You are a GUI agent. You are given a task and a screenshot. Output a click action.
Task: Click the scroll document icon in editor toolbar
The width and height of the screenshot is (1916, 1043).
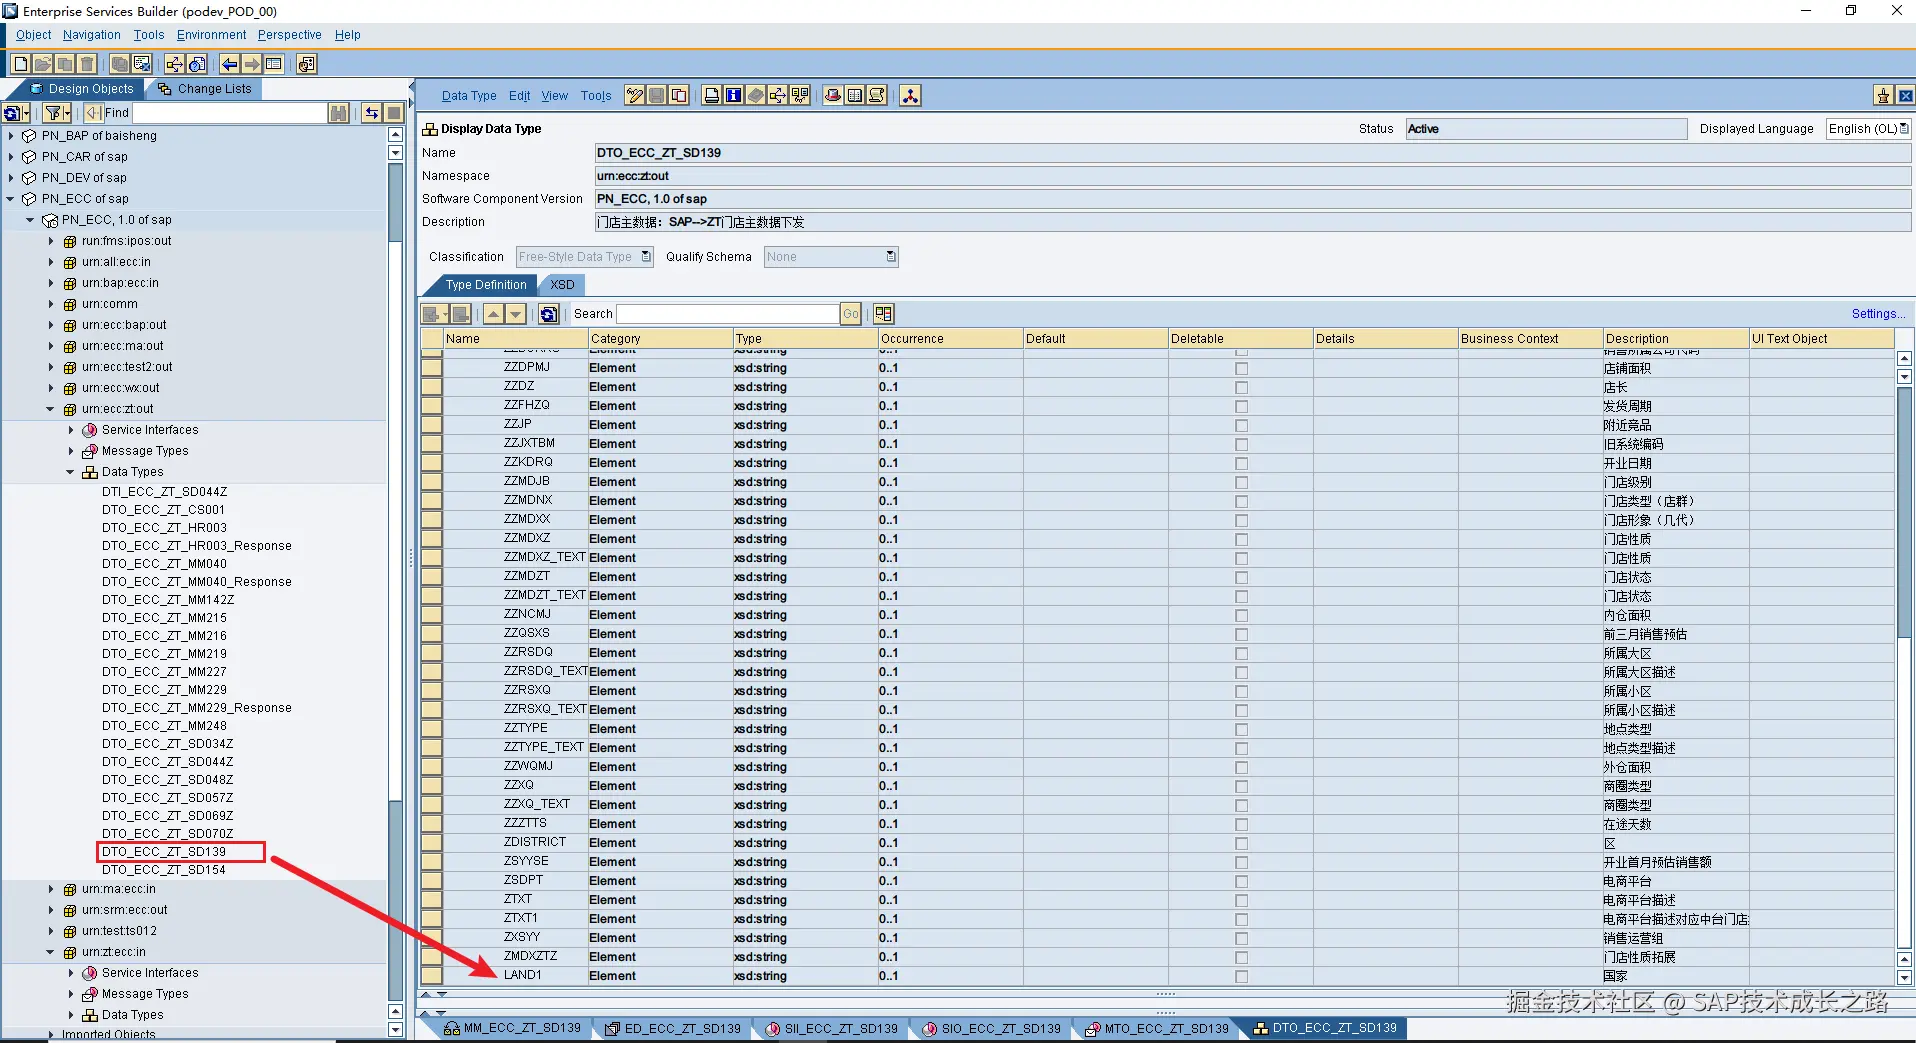pos(877,96)
